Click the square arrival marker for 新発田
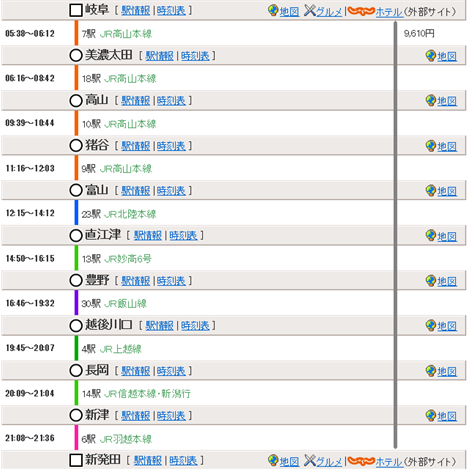 click(x=76, y=460)
